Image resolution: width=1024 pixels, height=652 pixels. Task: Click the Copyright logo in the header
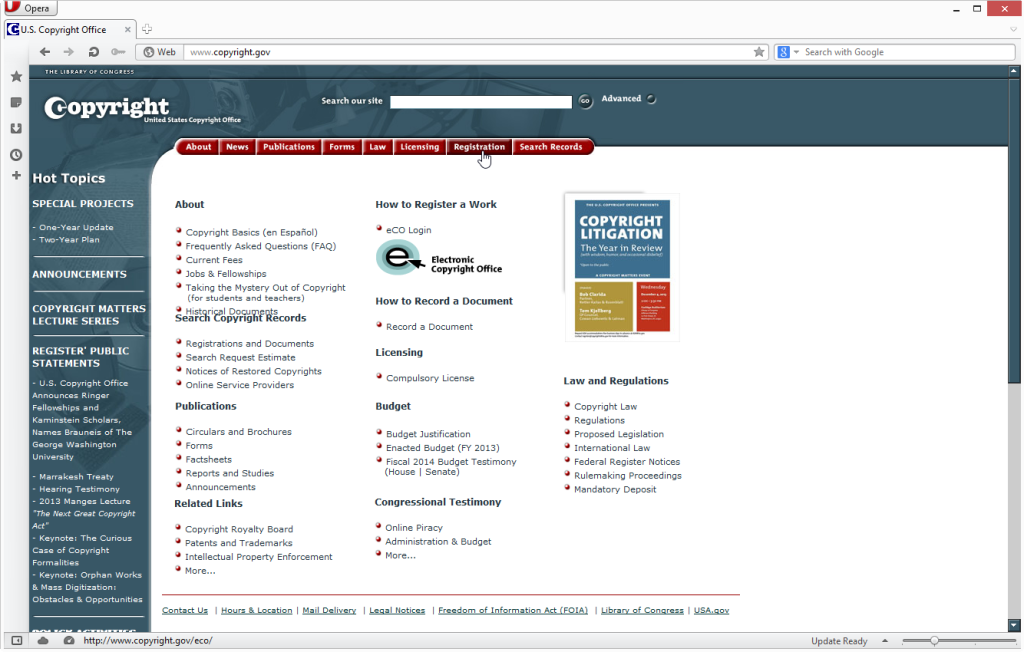pos(106,108)
